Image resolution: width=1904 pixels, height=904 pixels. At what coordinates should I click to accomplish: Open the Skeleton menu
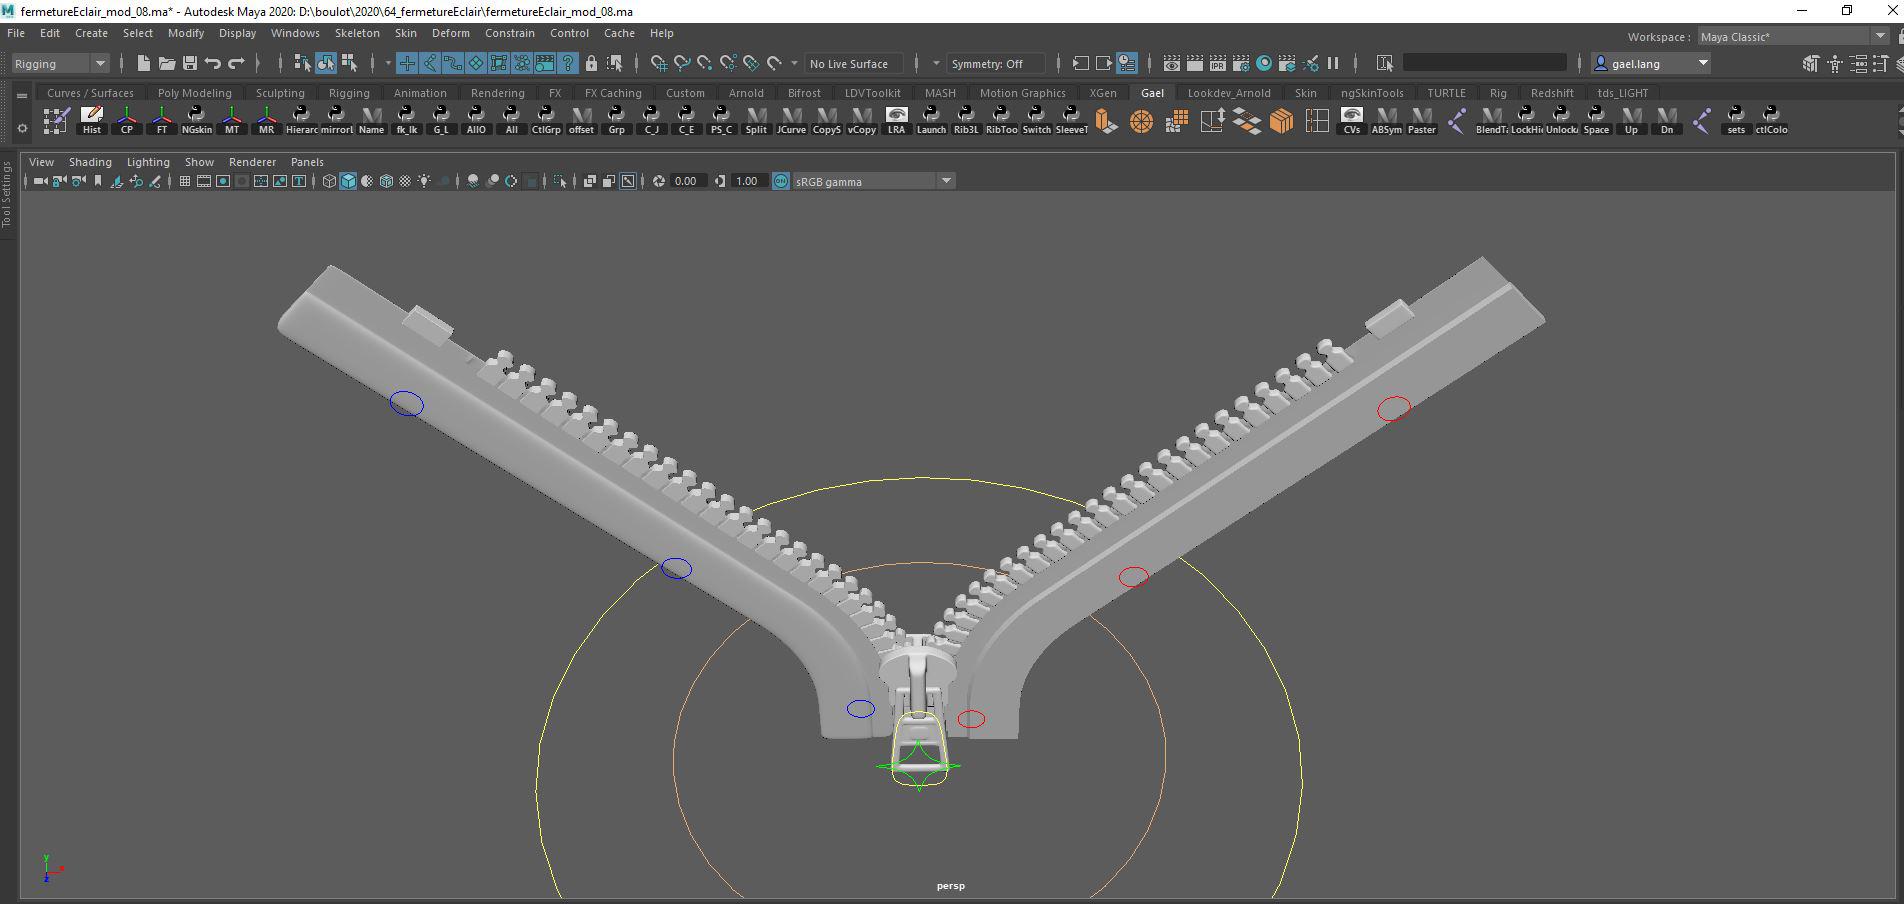coord(357,33)
